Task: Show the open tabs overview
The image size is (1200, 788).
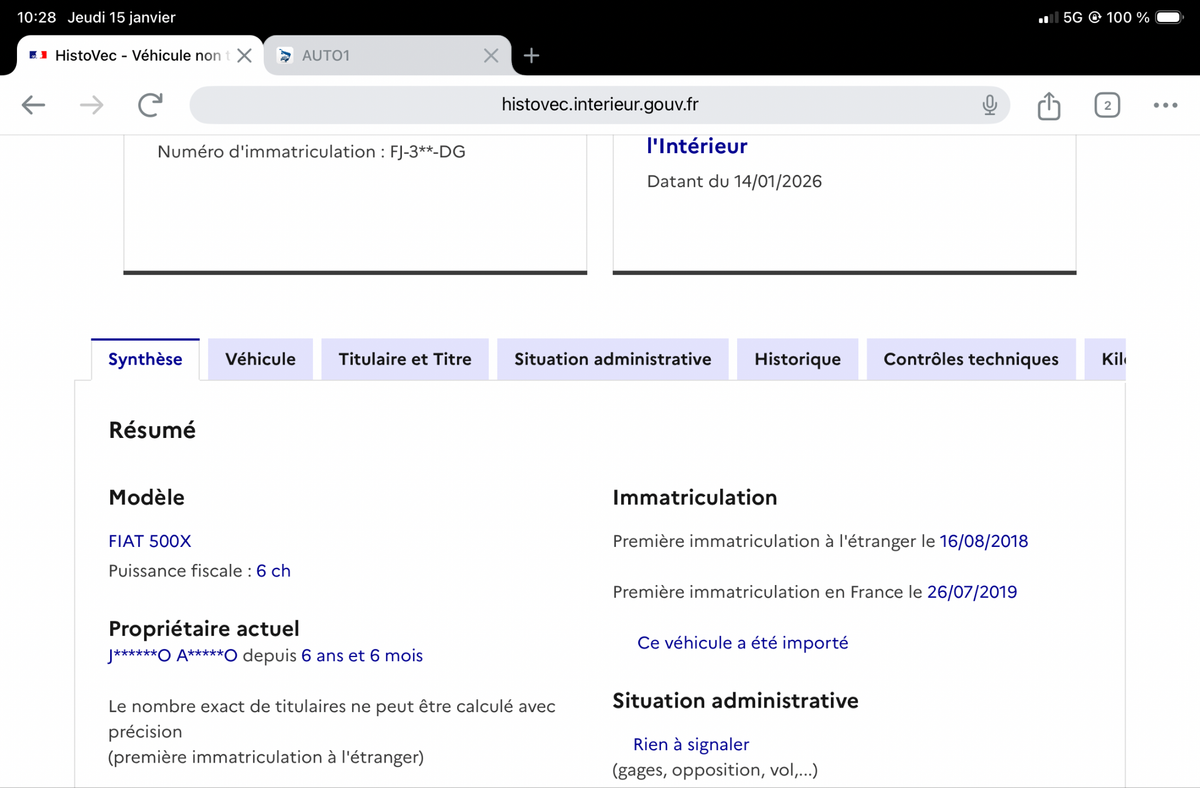Action: (1106, 105)
